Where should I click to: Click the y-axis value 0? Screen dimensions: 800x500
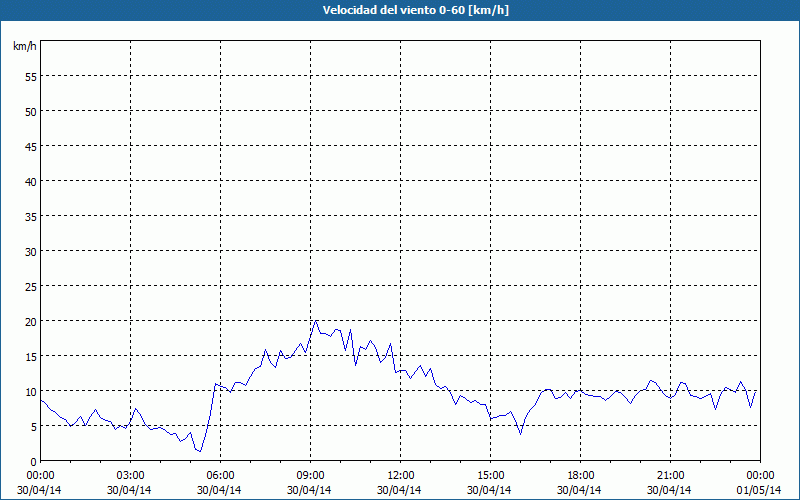pos(34,462)
